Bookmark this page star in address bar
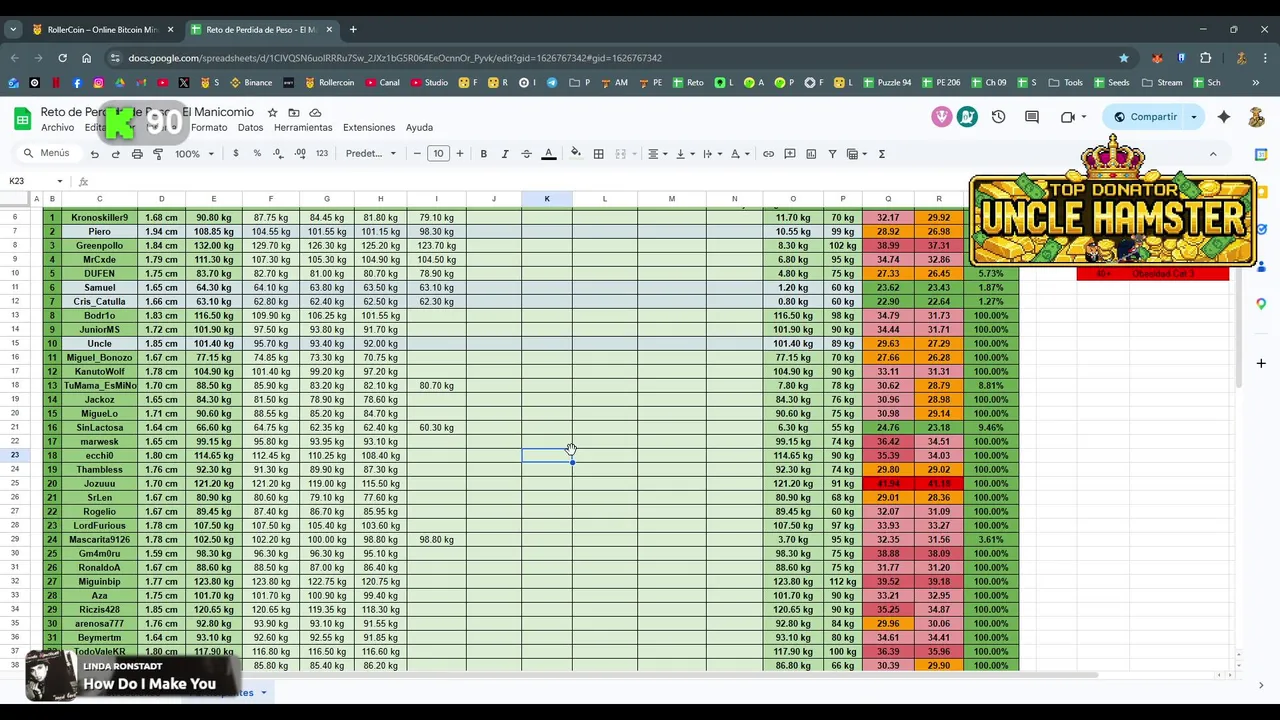 pyautogui.click(x=1124, y=58)
